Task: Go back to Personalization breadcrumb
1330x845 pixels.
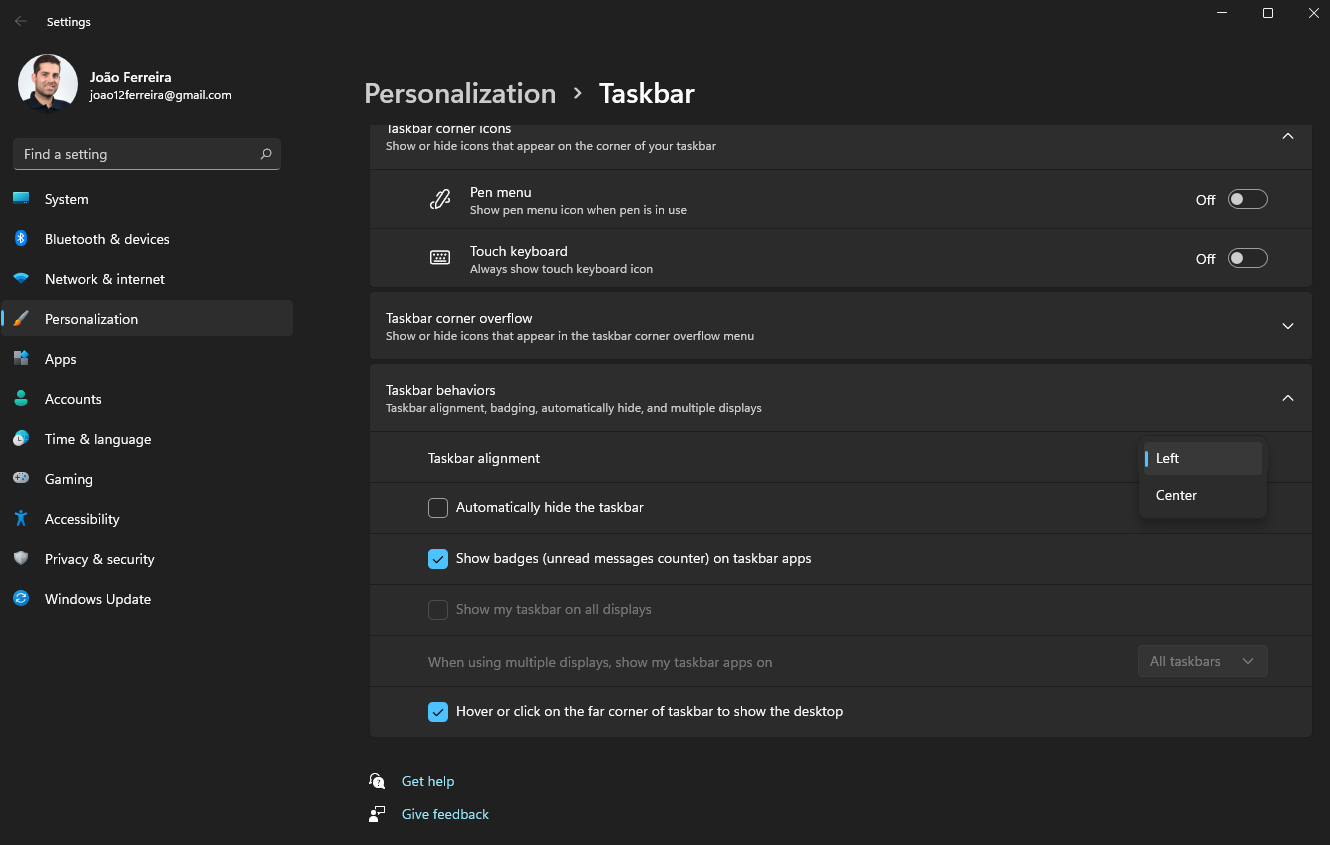Action: click(459, 93)
